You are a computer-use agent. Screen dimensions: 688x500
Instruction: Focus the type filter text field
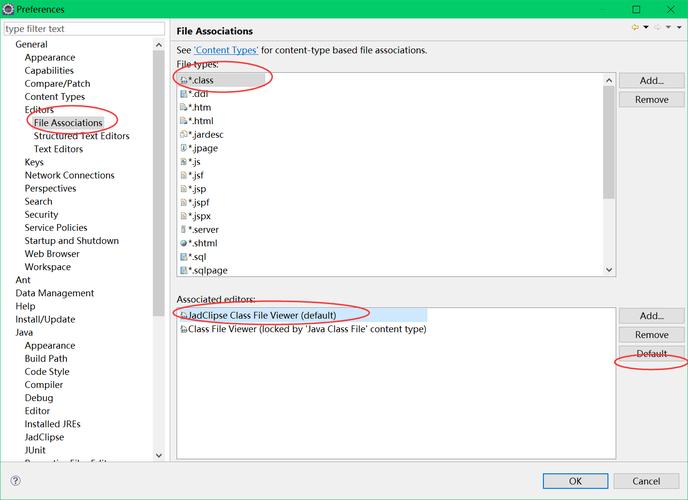(x=84, y=29)
